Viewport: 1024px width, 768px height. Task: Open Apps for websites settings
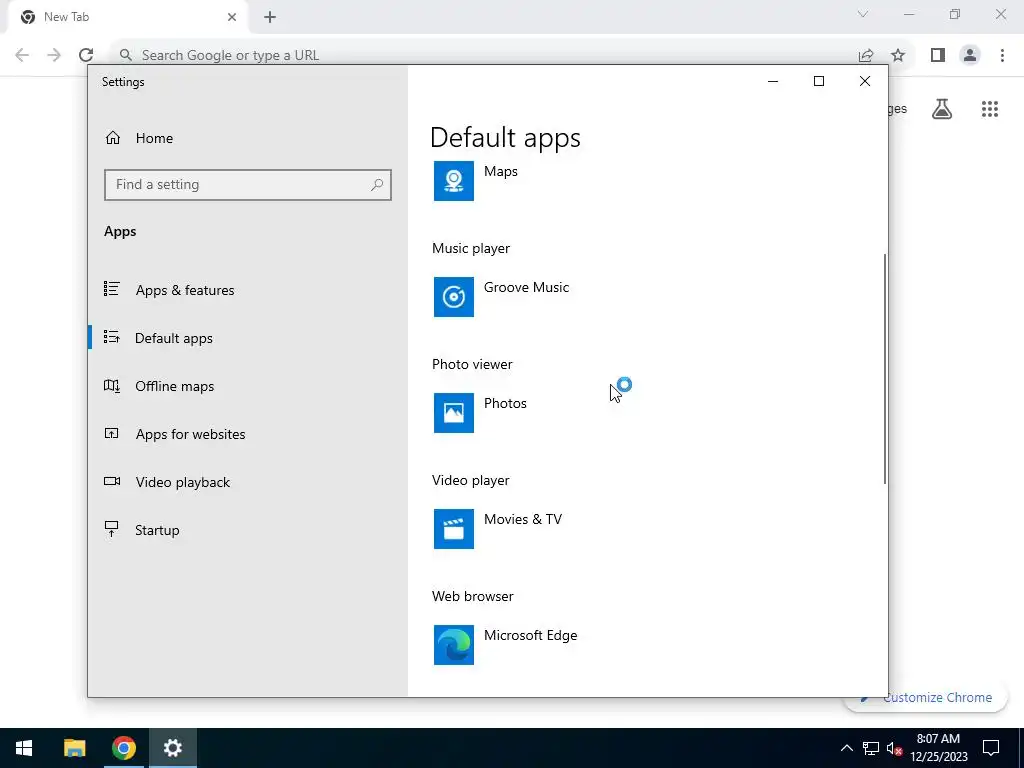click(248, 434)
